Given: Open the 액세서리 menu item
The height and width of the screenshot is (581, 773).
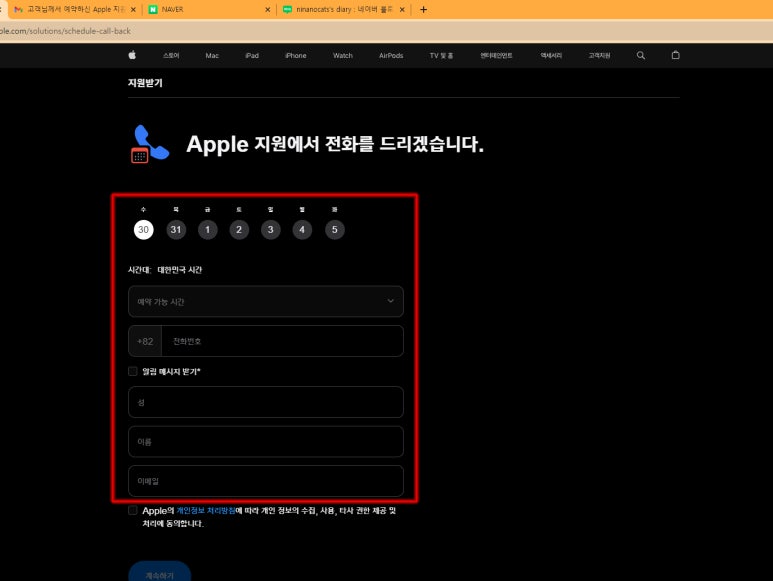Looking at the screenshot, I should [x=551, y=56].
